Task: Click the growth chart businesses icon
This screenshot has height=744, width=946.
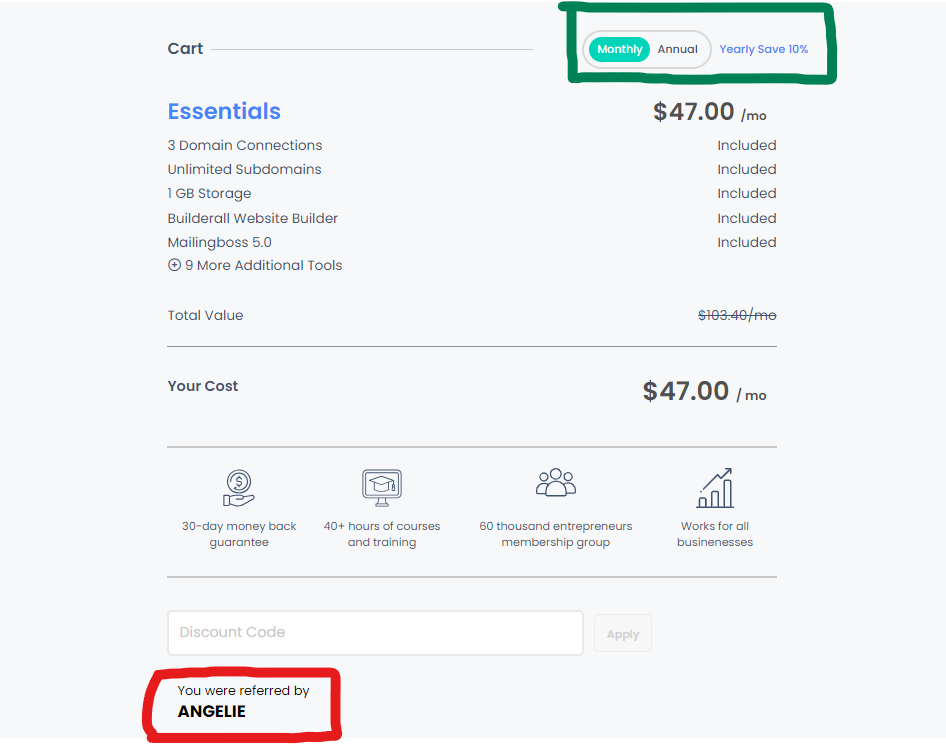Action: [x=715, y=488]
